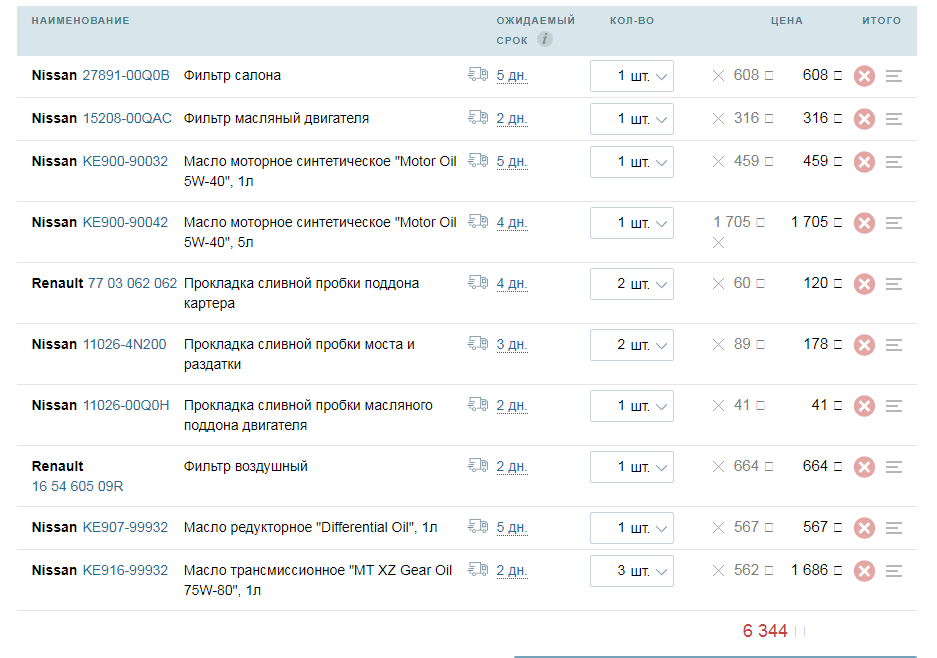Remove Nissan 11026-4N200 from the cart

tap(864, 345)
